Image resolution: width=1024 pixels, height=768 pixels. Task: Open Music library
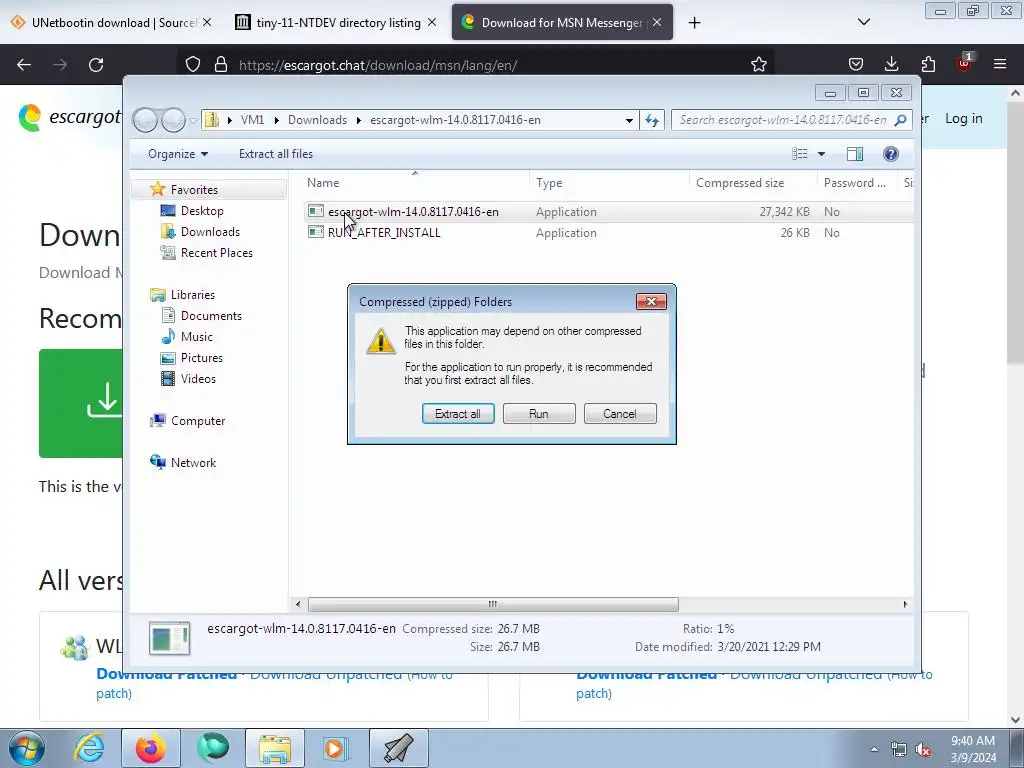point(197,337)
